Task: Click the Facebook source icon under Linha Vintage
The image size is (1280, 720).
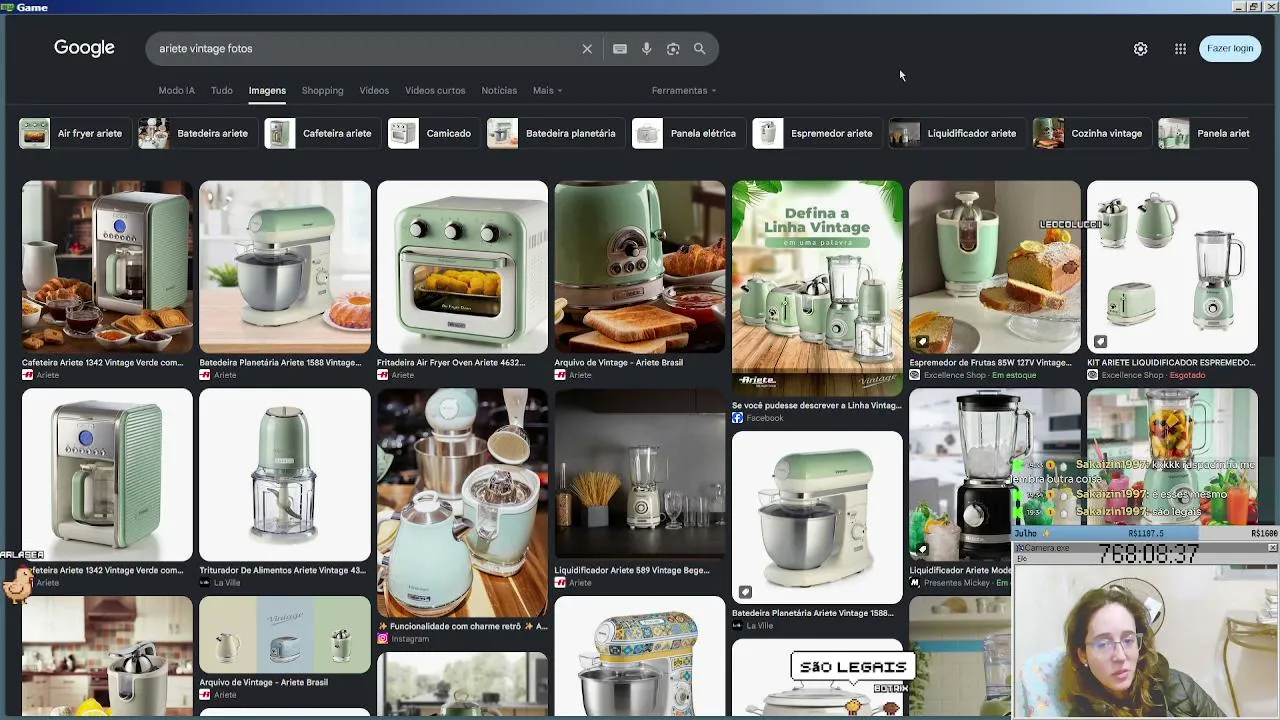Action: pos(738,418)
